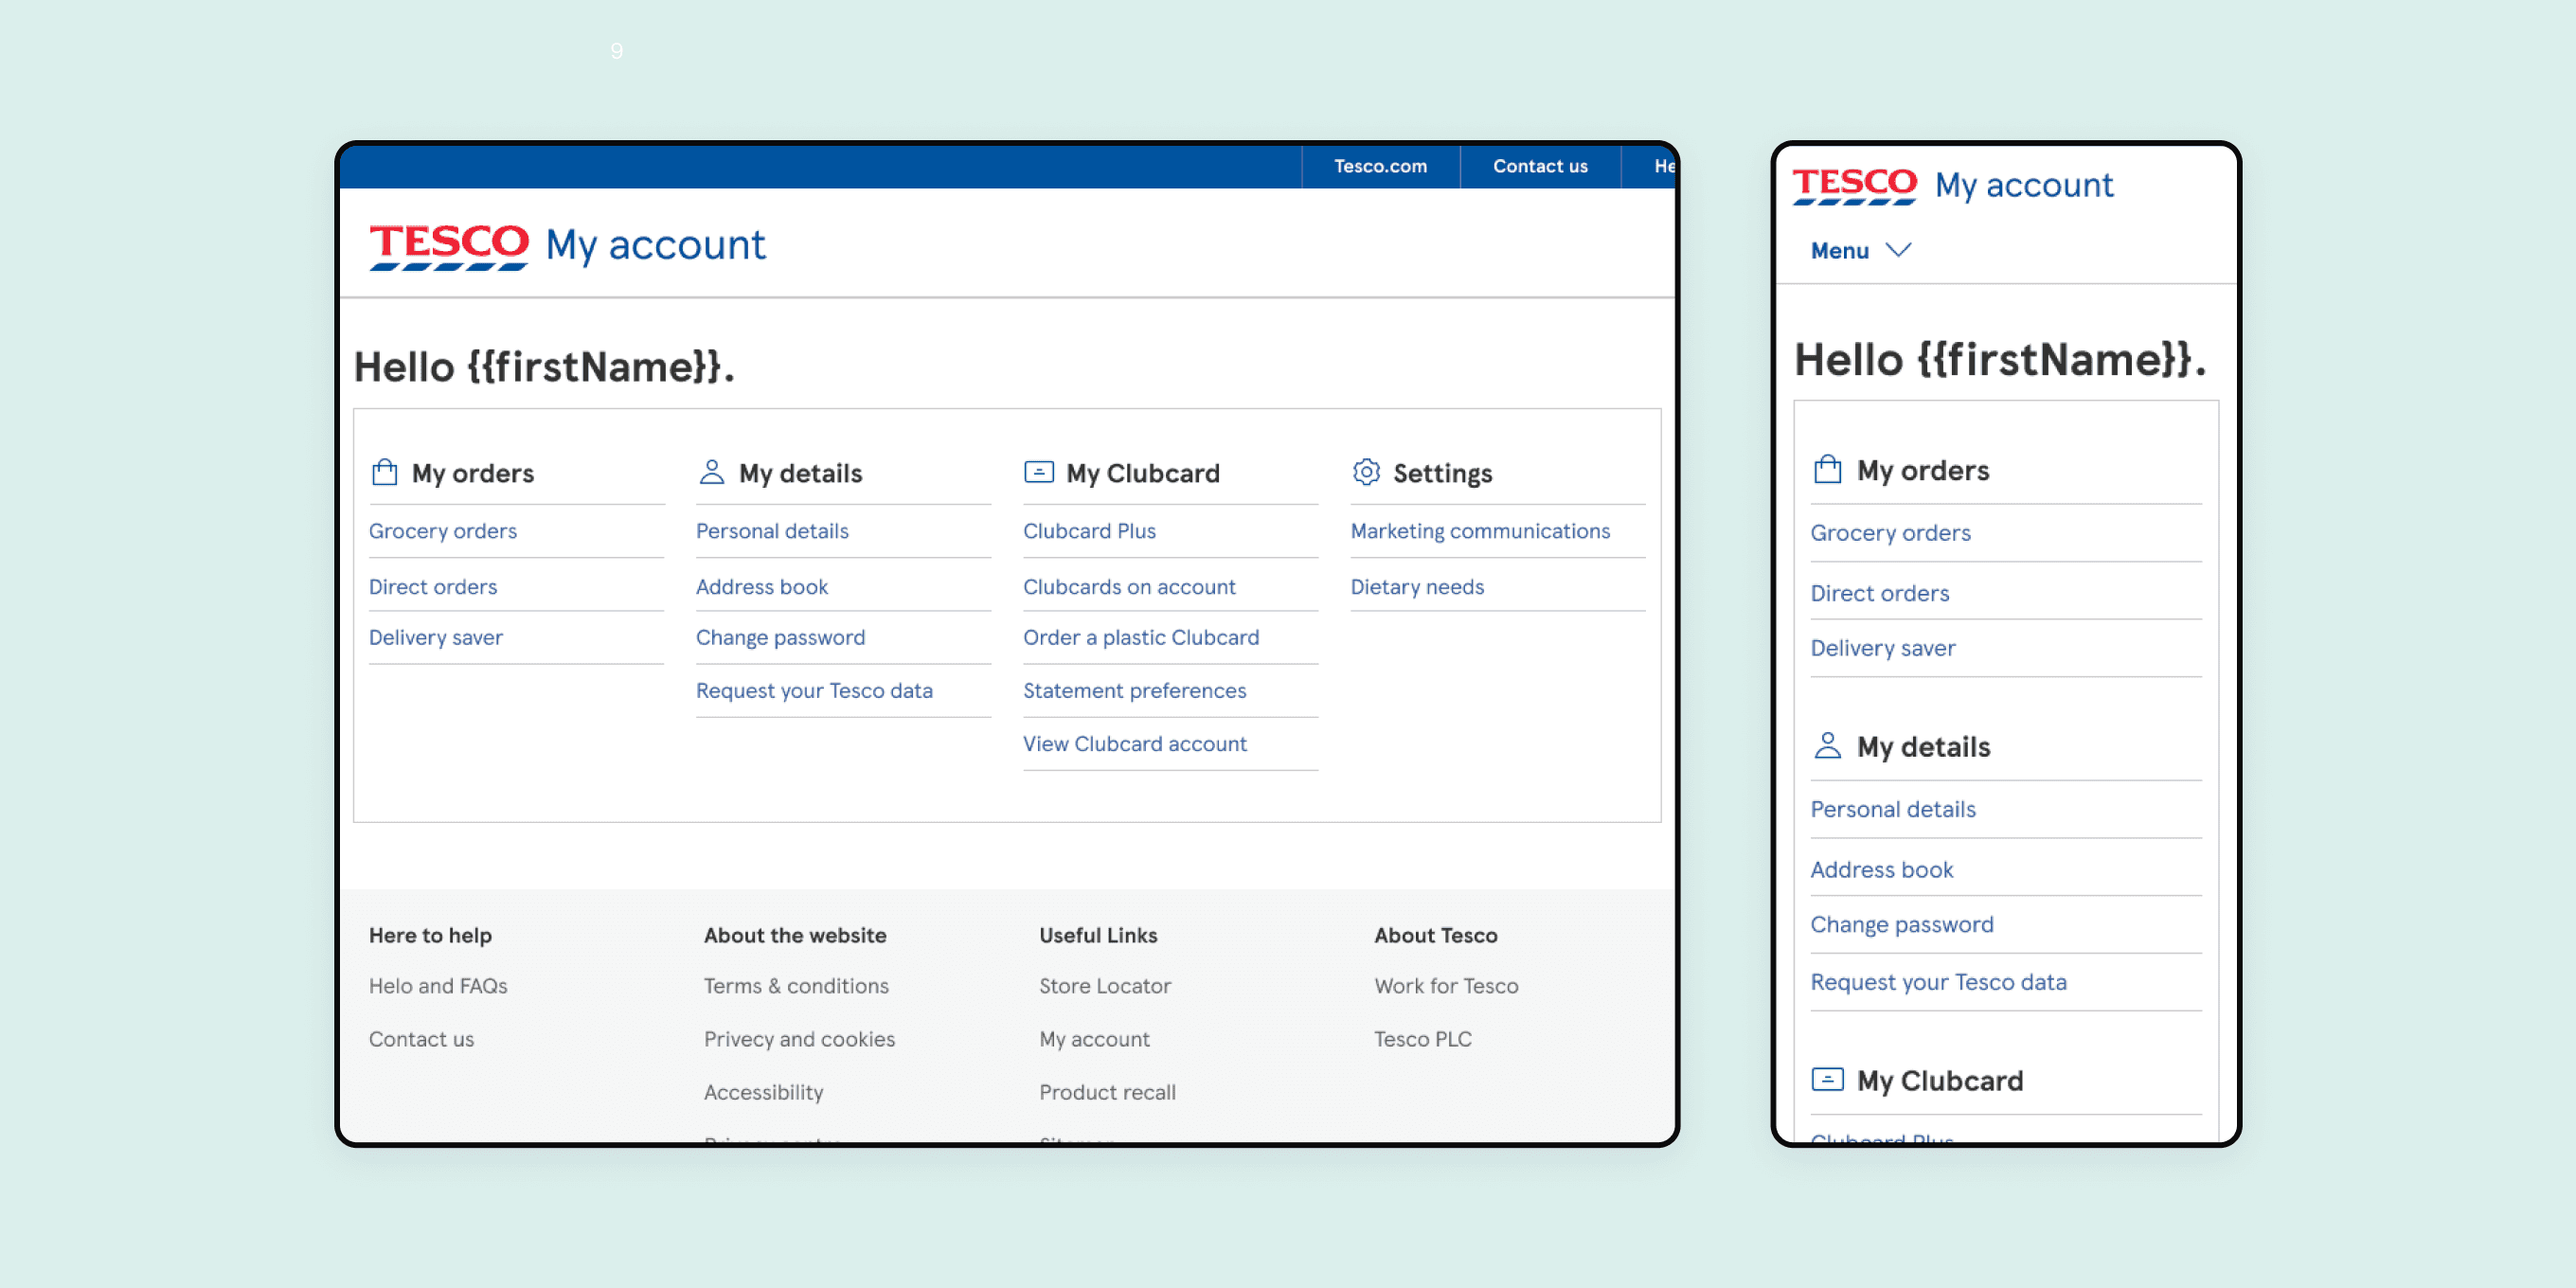Open Clubcards on account

point(1129,587)
